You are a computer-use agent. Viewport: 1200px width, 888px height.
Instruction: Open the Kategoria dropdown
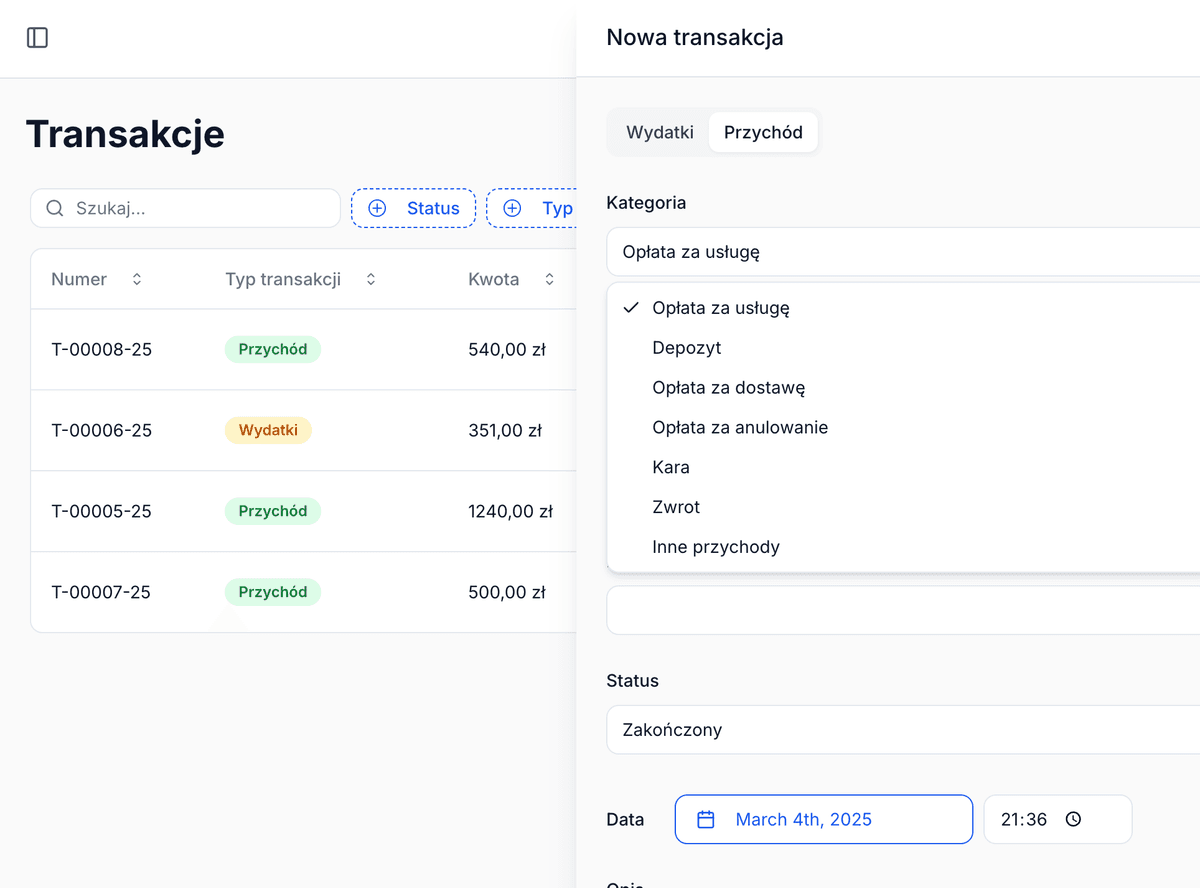pos(900,252)
